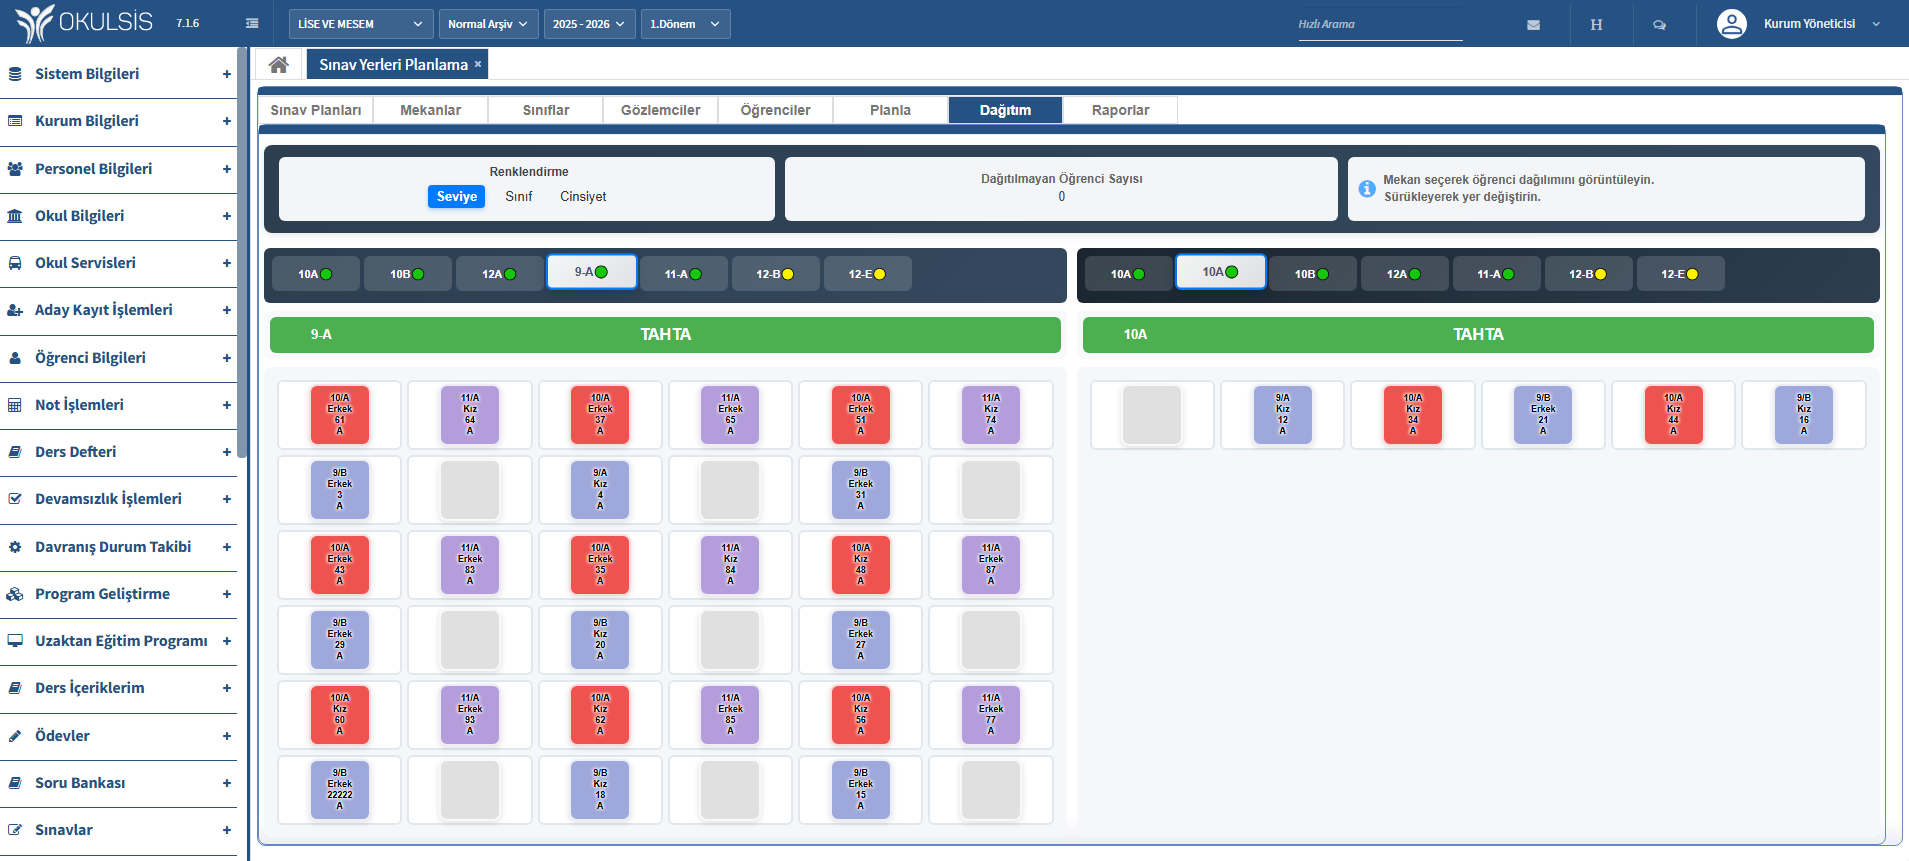Click the red 10/A Erkek 61 seat
This screenshot has width=1909, height=861.
(340, 414)
